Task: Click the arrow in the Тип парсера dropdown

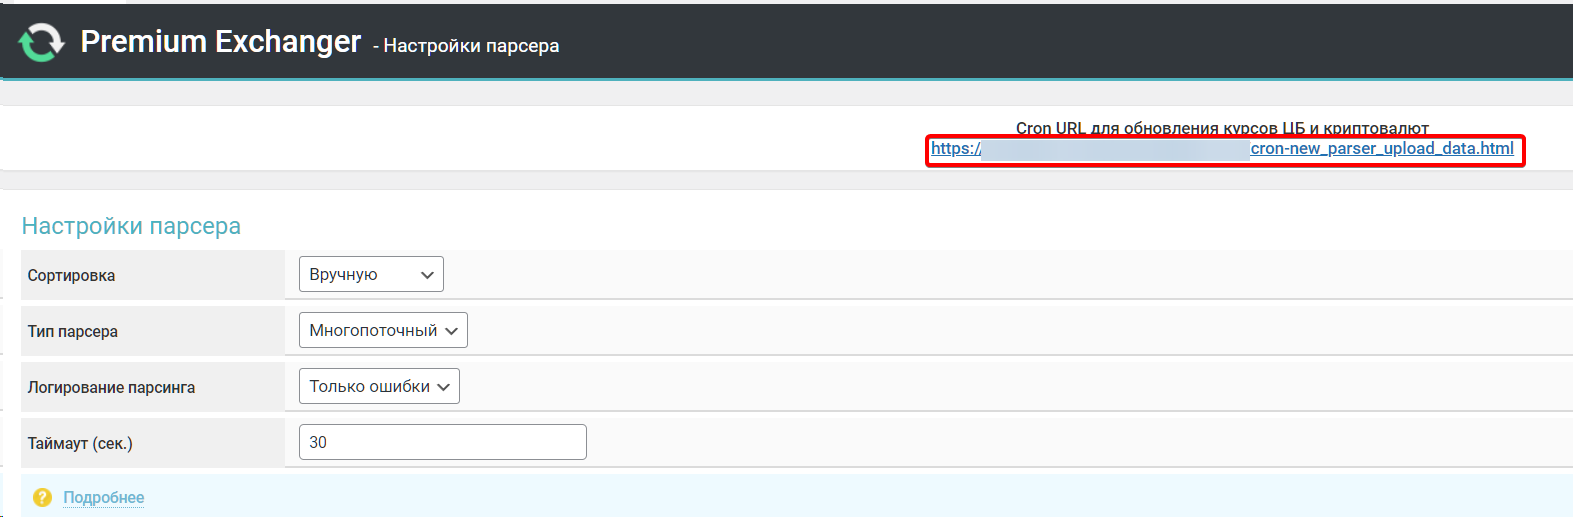Action: [x=451, y=331]
